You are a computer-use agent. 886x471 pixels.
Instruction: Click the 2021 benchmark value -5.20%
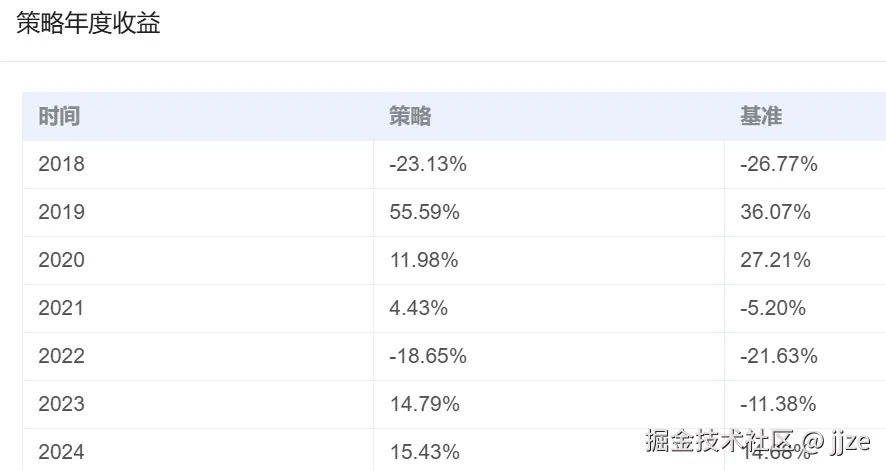[x=773, y=308]
